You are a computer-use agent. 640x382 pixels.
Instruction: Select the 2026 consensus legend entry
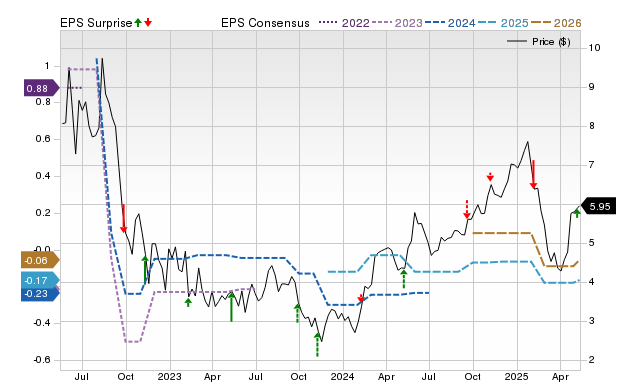(556, 23)
